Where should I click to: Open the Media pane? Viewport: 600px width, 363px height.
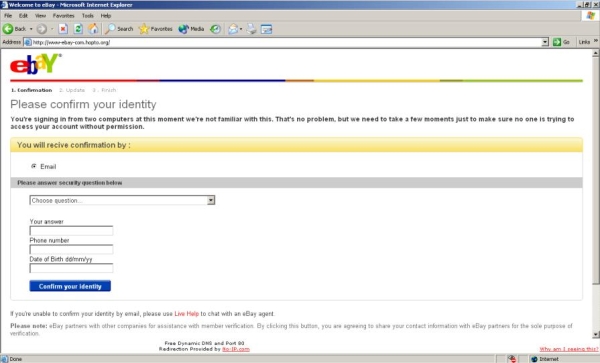click(x=191, y=29)
